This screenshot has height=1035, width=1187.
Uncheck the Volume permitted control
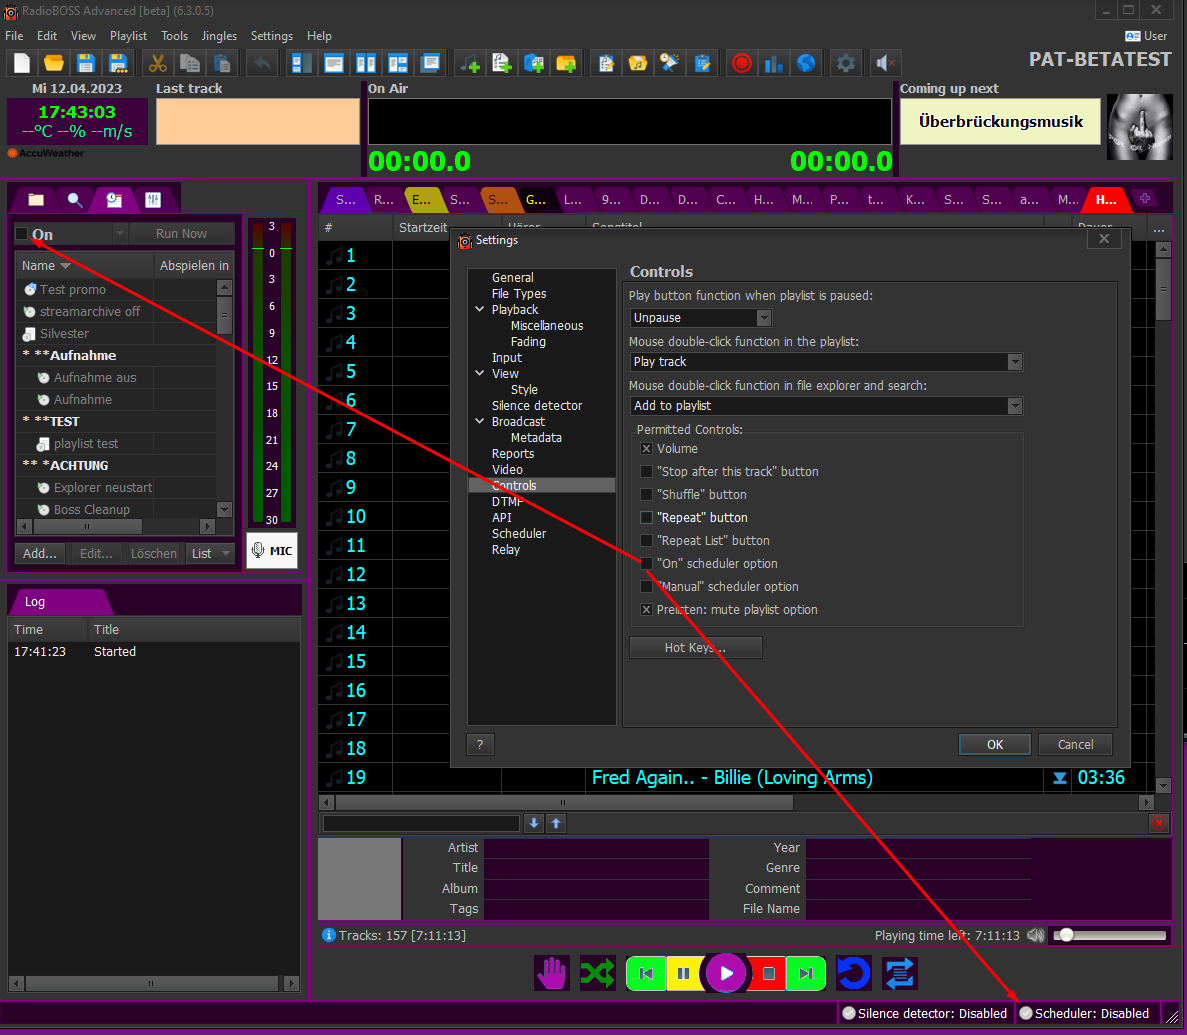click(x=647, y=449)
